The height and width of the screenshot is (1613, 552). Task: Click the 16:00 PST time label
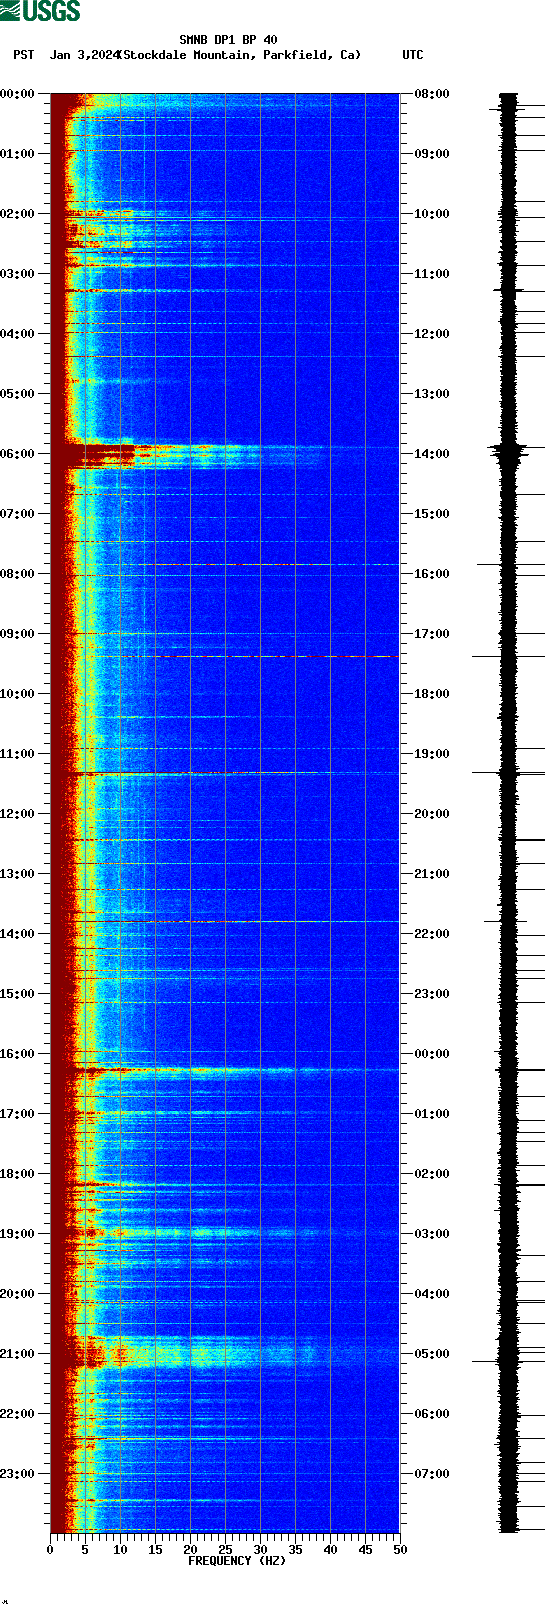(x=17, y=1054)
